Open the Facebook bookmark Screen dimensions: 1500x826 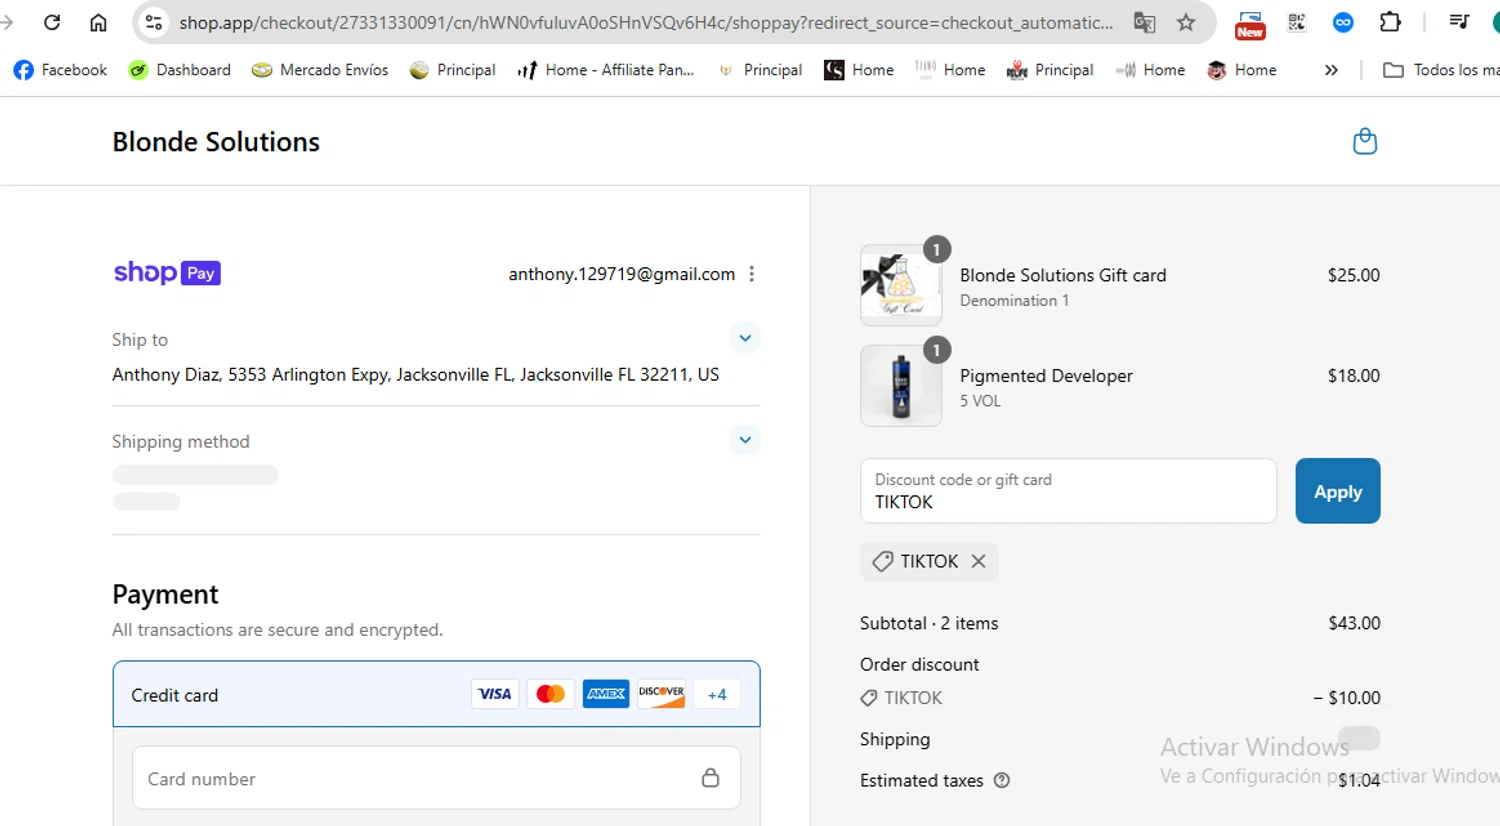60,70
